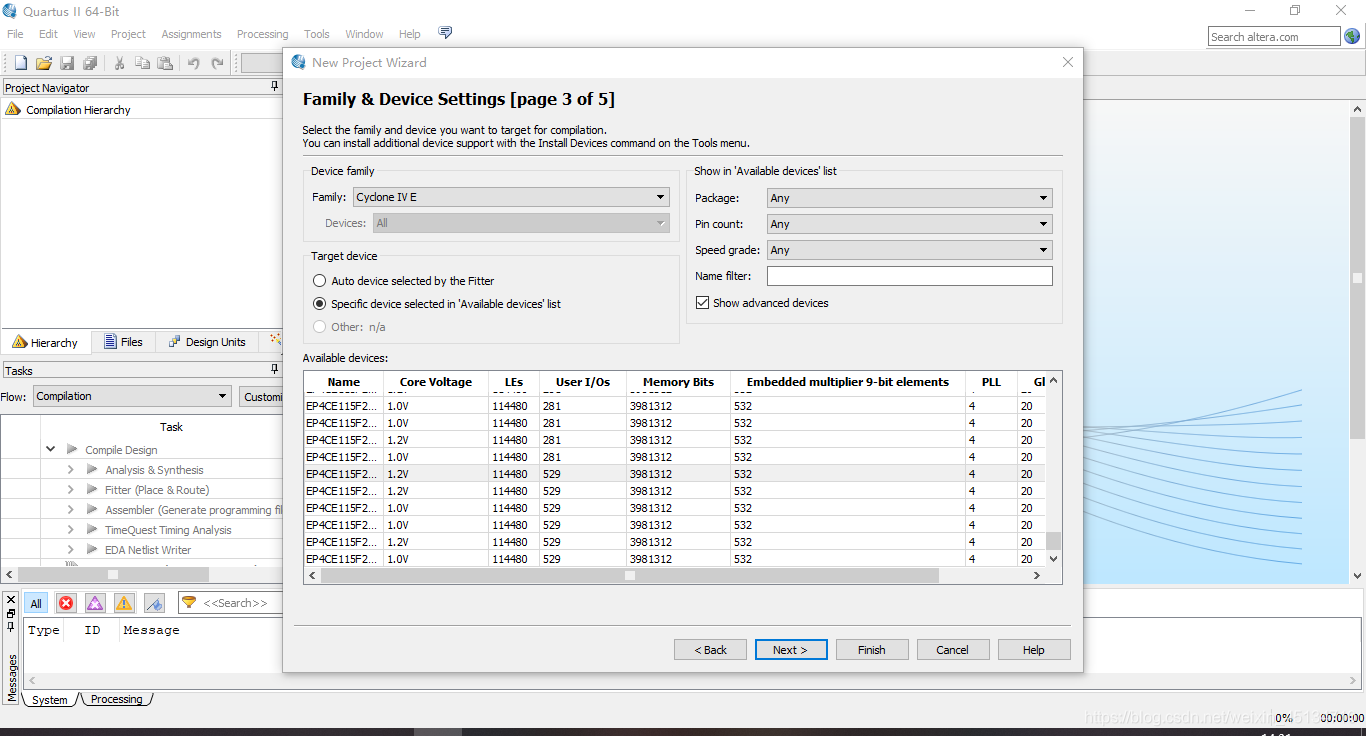Click the Cancel button
Screen dimensions: 1366x736
coord(952,650)
